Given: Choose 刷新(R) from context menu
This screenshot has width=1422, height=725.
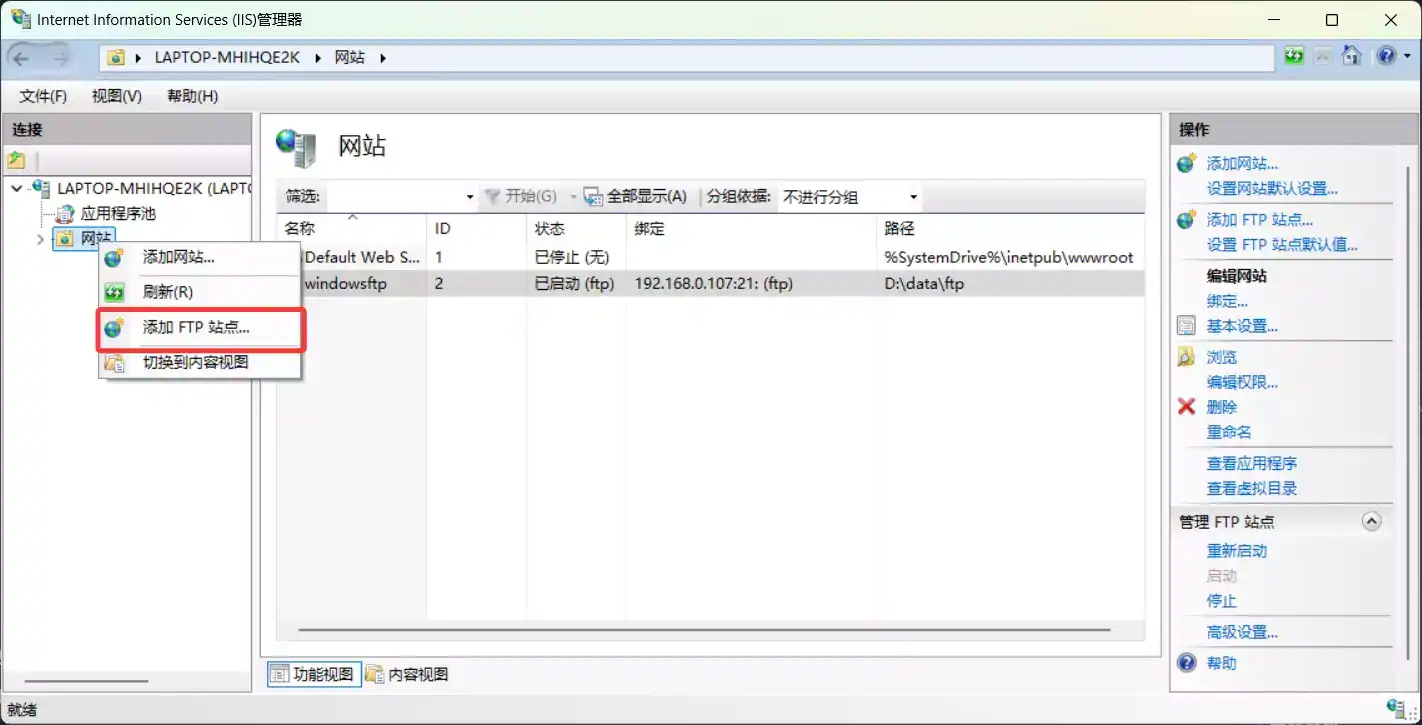Looking at the screenshot, I should 200,292.
